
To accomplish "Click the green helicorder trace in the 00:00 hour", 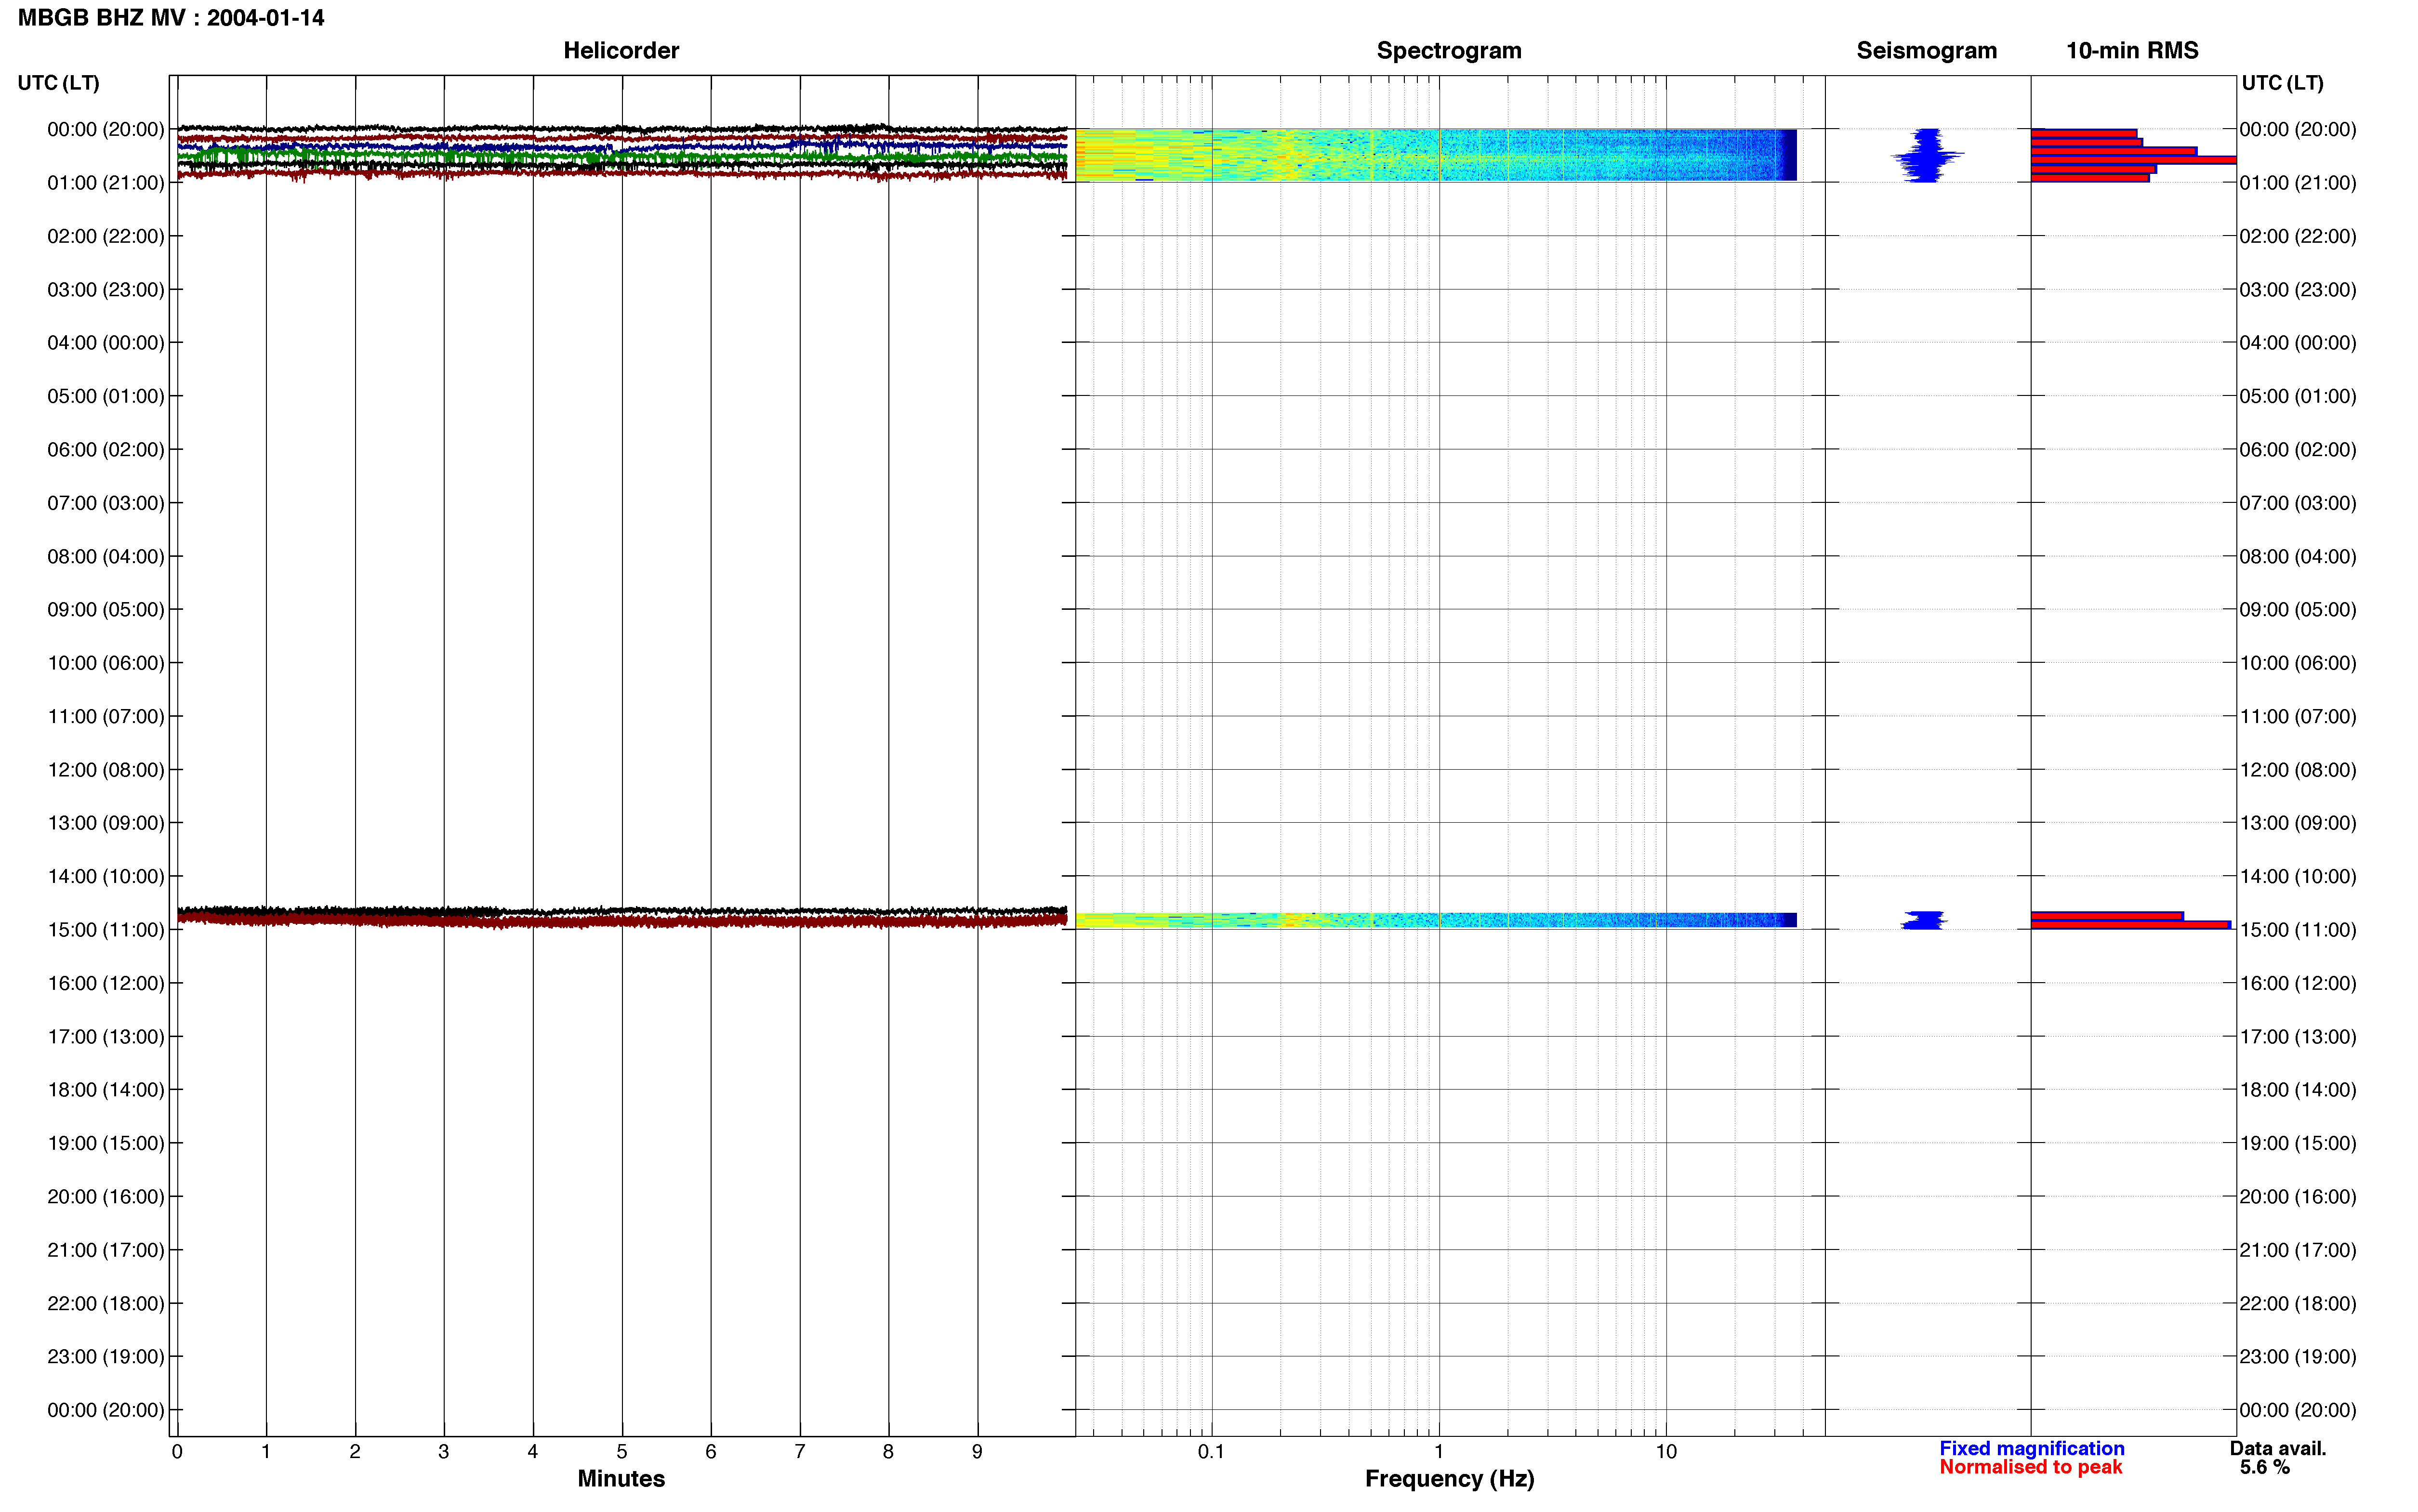I will point(622,157).
